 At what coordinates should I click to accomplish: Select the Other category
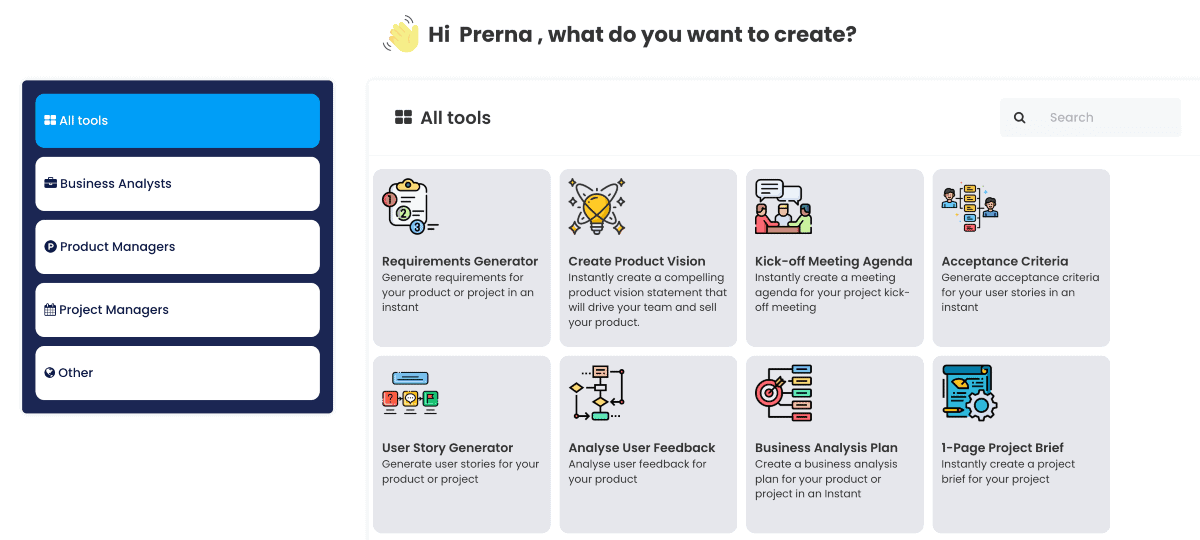tap(177, 373)
